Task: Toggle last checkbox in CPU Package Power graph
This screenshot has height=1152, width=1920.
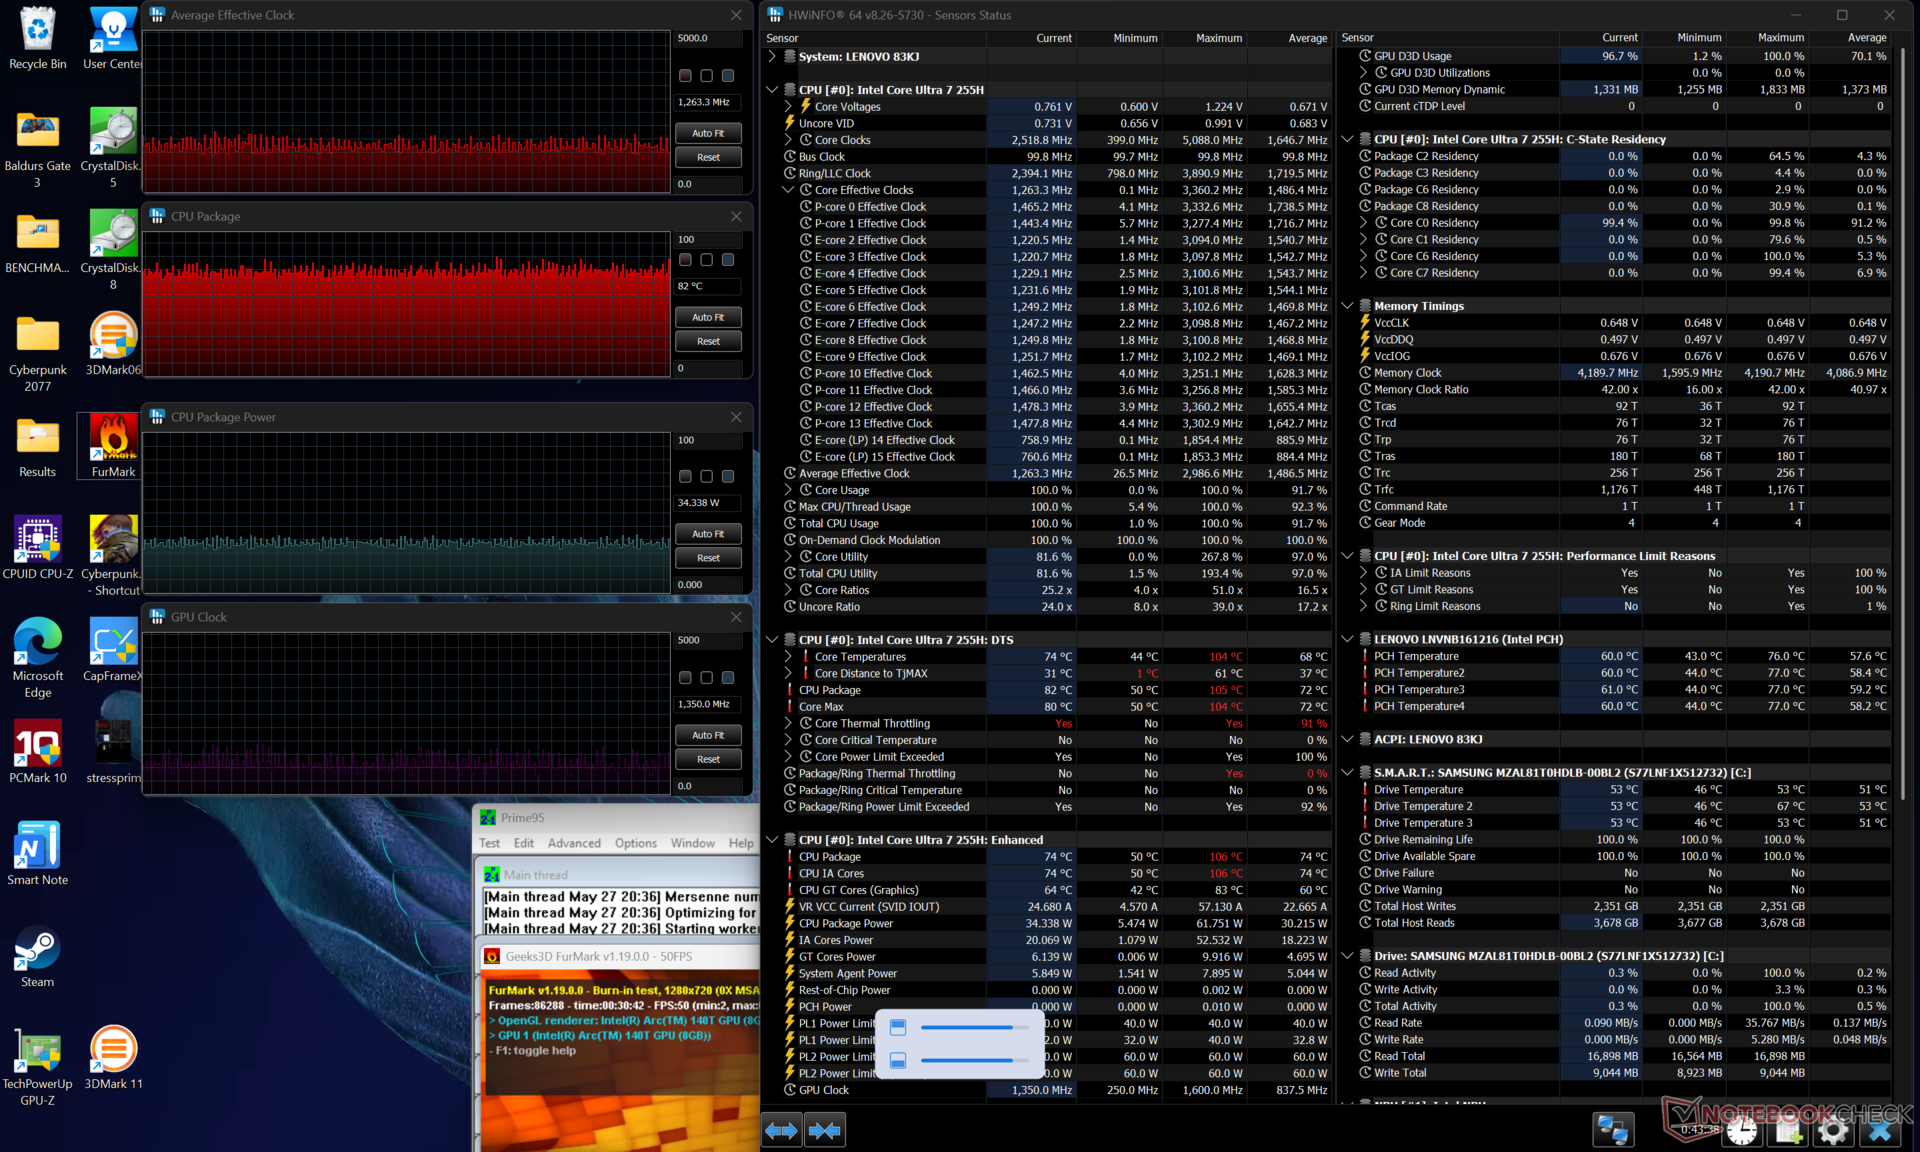Action: pyautogui.click(x=728, y=477)
